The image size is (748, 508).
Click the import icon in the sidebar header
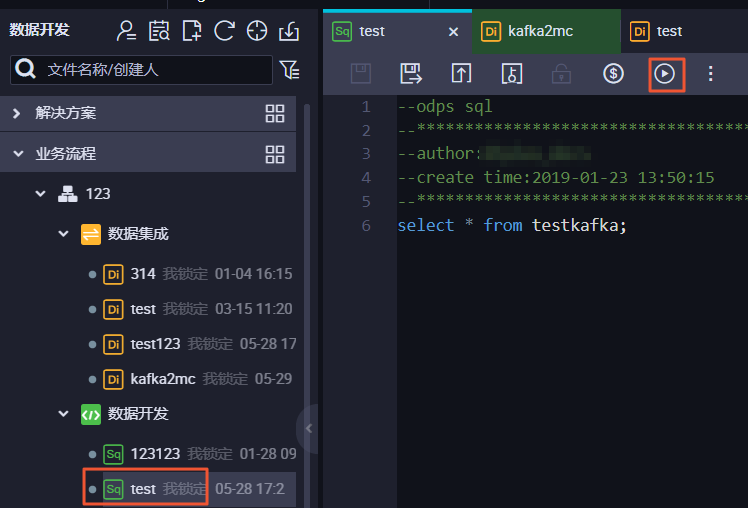(289, 31)
